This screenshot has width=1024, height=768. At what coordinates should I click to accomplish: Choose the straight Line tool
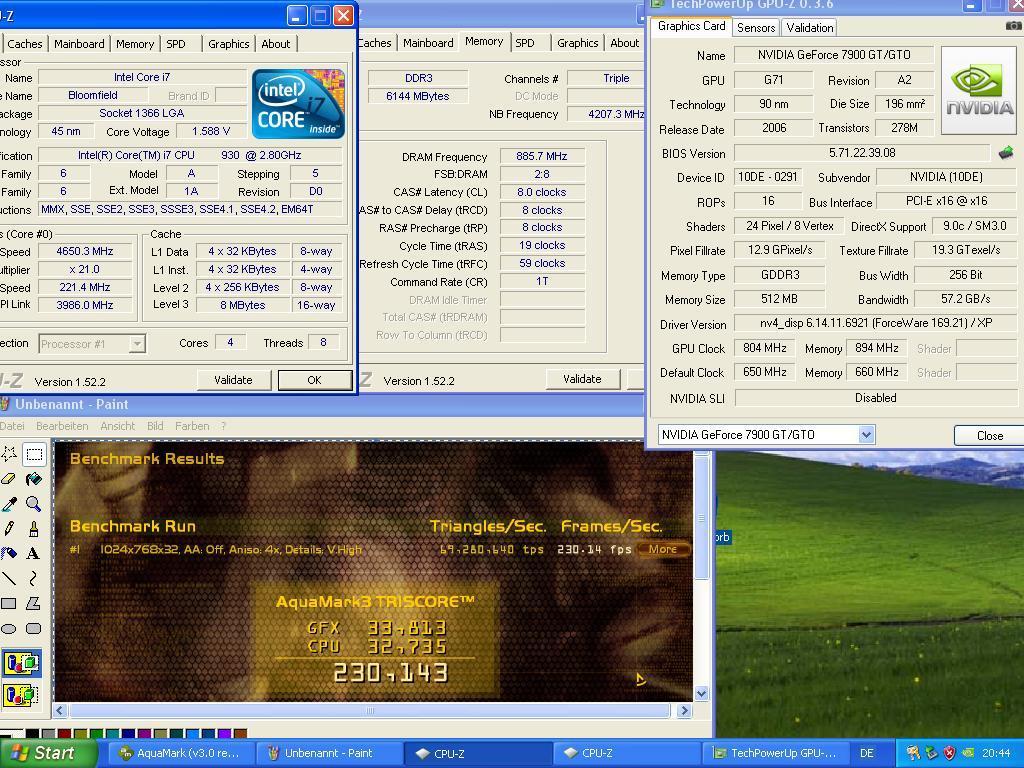(x=9, y=578)
